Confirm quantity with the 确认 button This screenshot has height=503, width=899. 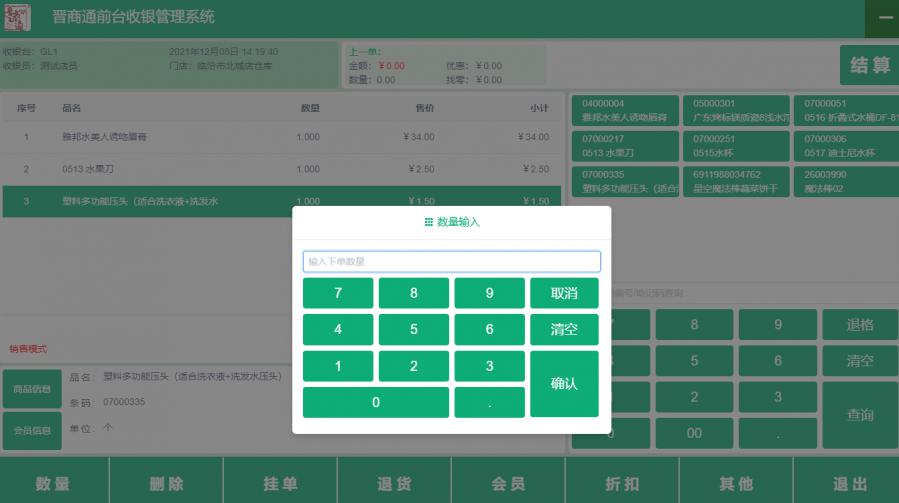(x=564, y=383)
